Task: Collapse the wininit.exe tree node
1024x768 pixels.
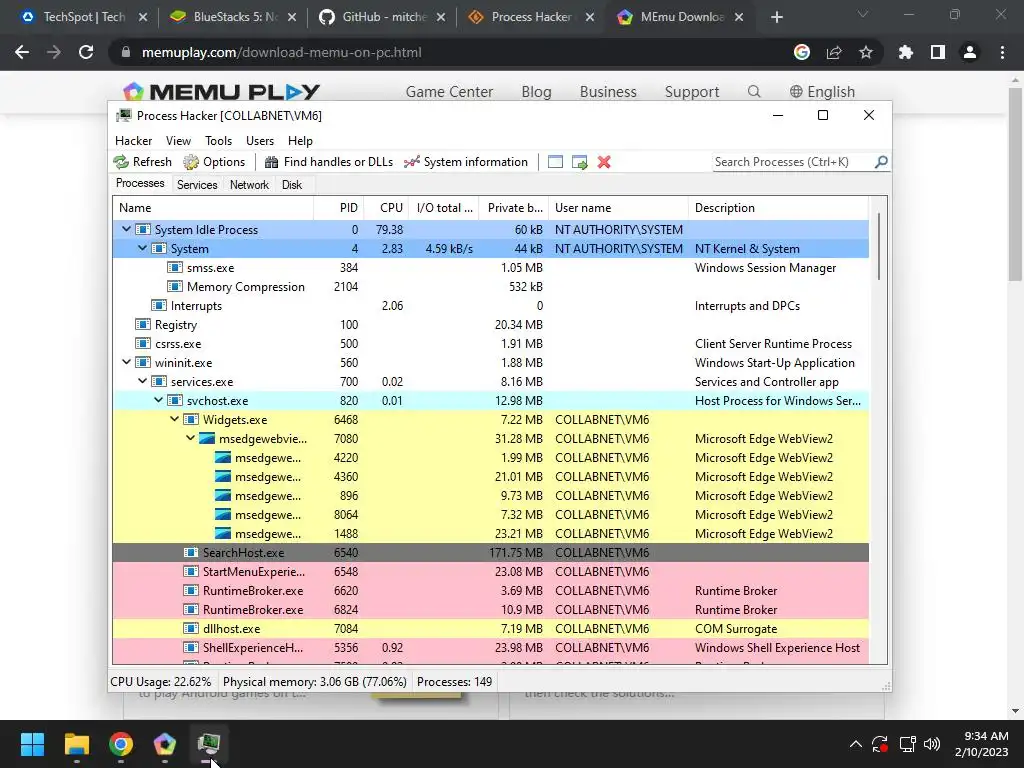Action: (x=126, y=362)
